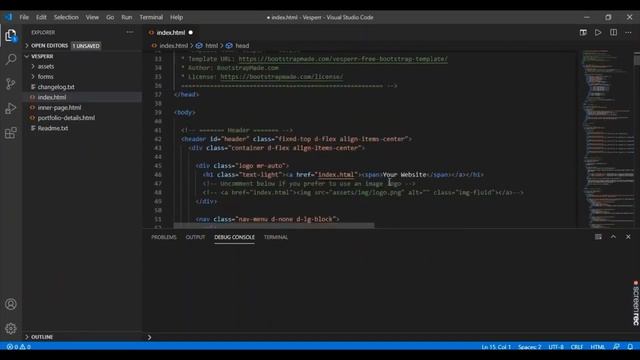Click unsaved dot on index.html tab
The height and width of the screenshot is (360, 640).
(x=191, y=33)
